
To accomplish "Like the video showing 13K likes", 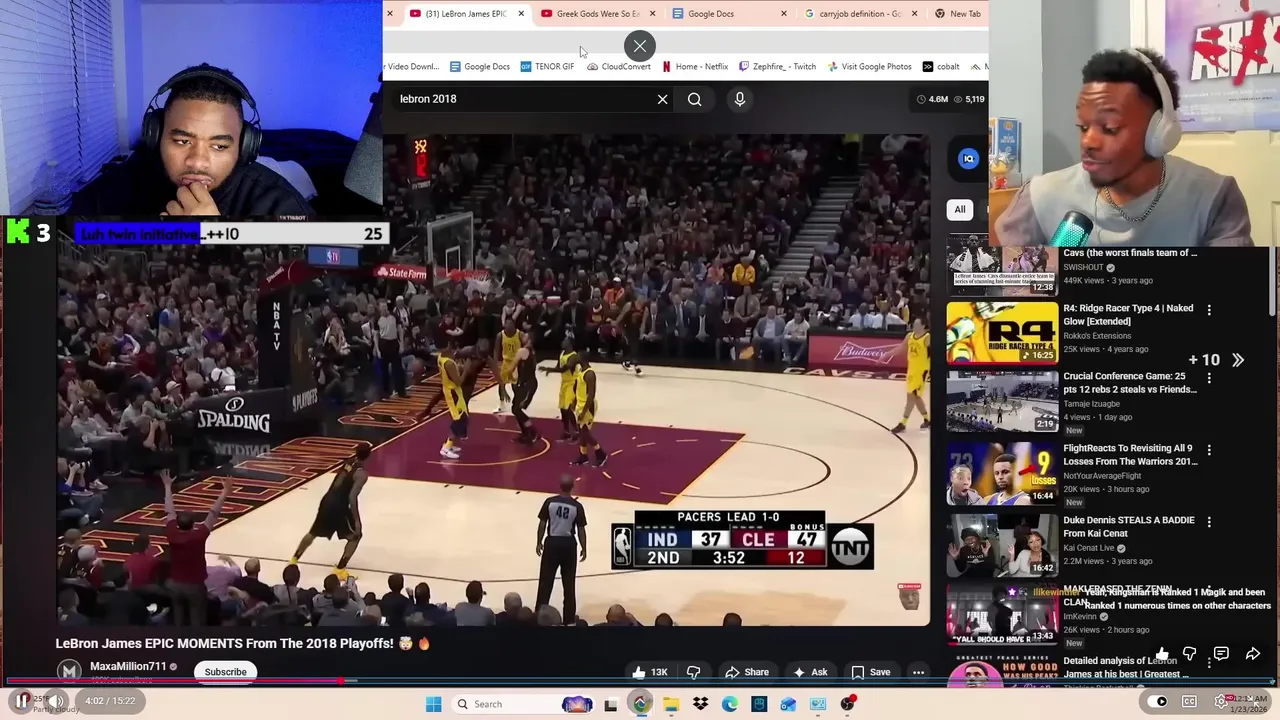I will pos(650,672).
